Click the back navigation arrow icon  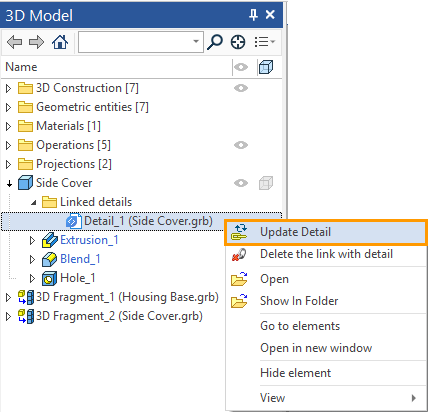pyautogui.click(x=14, y=42)
